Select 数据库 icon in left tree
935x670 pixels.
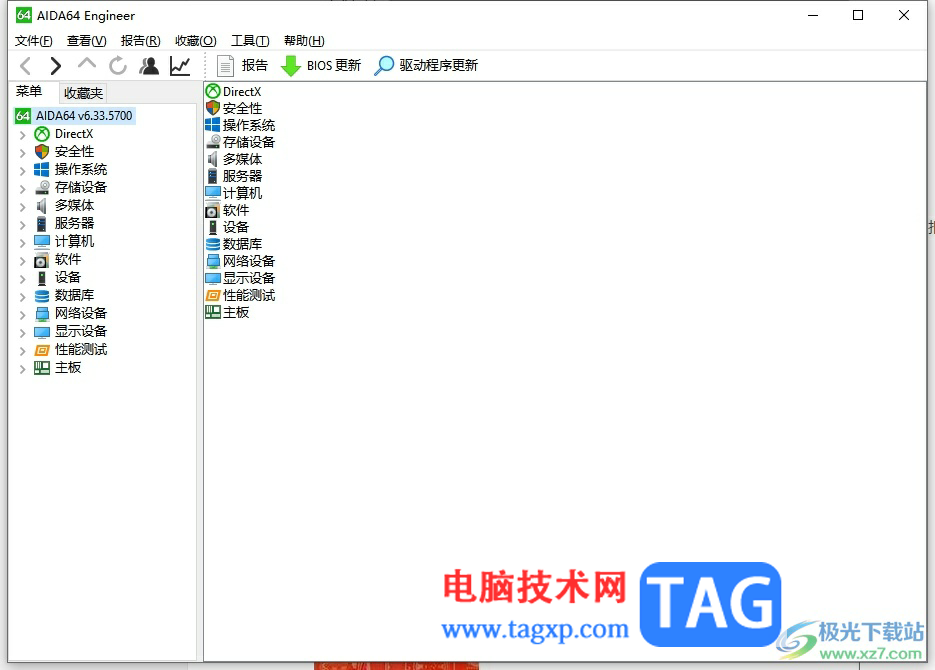[x=42, y=296]
